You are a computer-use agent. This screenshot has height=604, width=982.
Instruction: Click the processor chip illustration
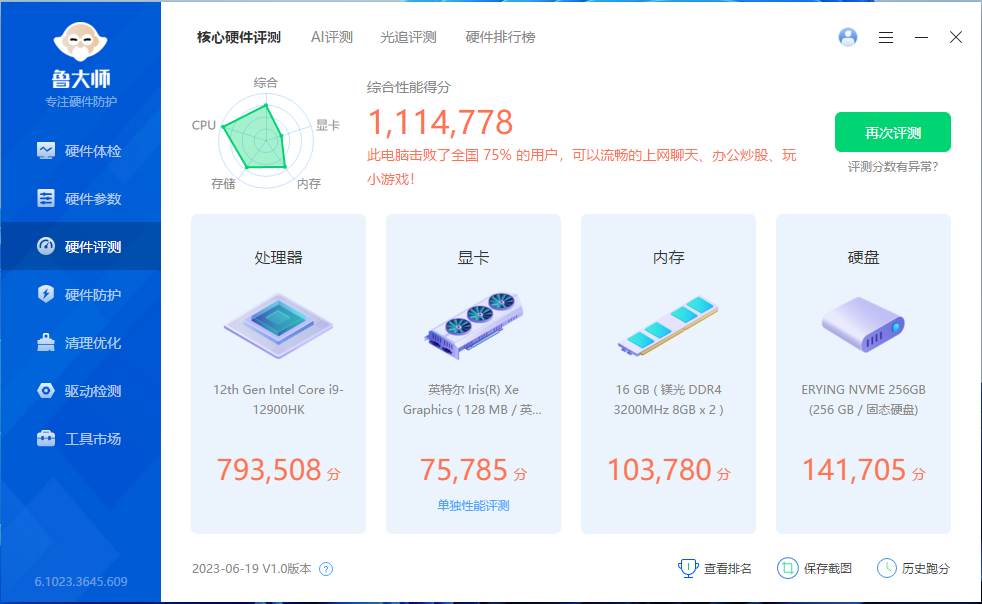[279, 326]
